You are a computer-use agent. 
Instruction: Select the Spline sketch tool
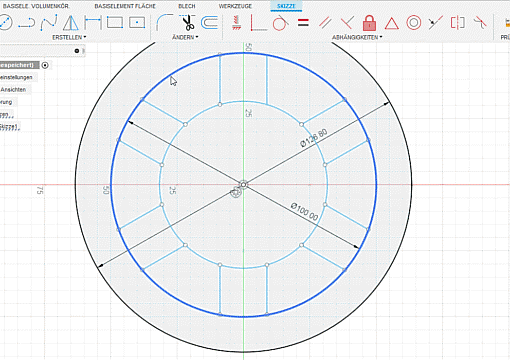tap(49, 23)
